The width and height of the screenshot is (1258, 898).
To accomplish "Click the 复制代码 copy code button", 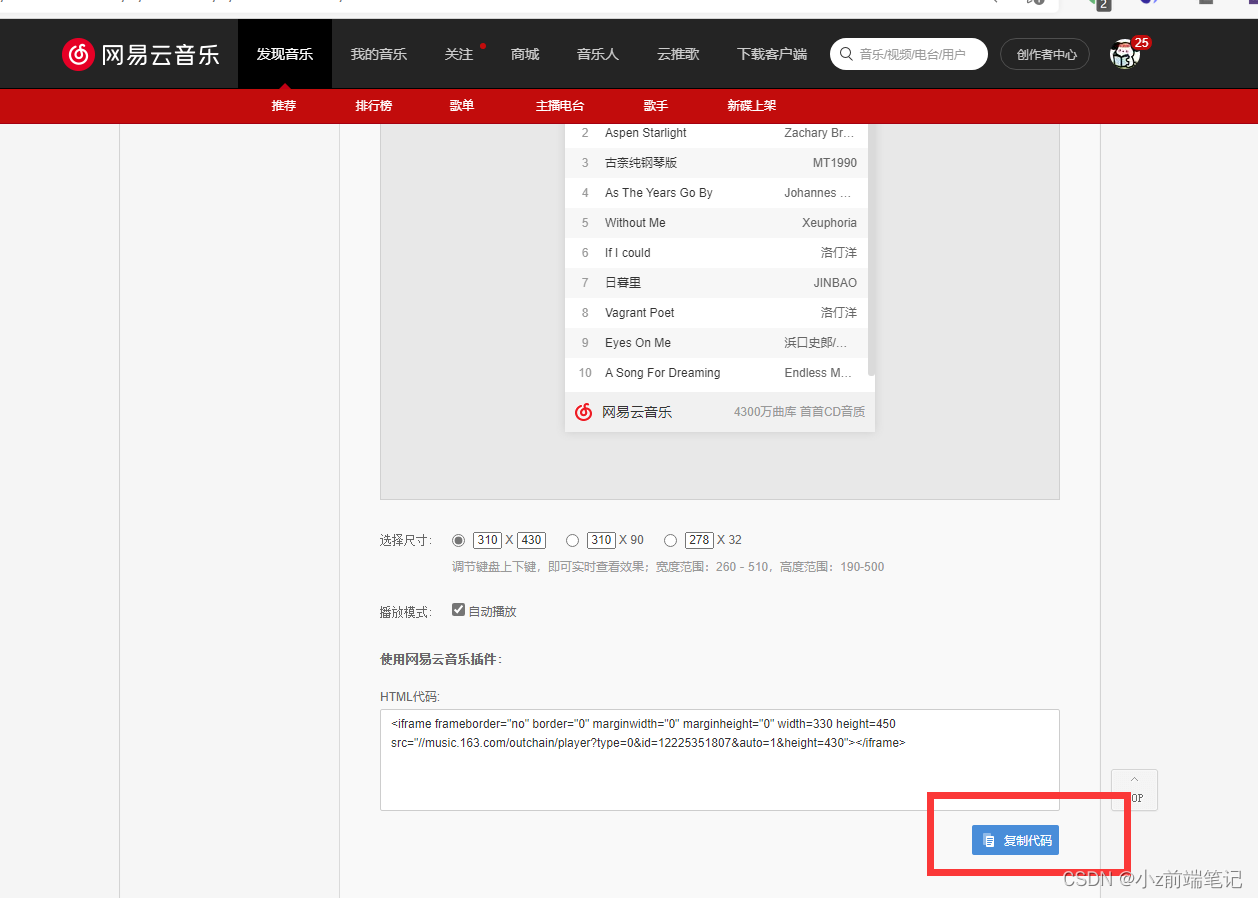I will click(1015, 840).
